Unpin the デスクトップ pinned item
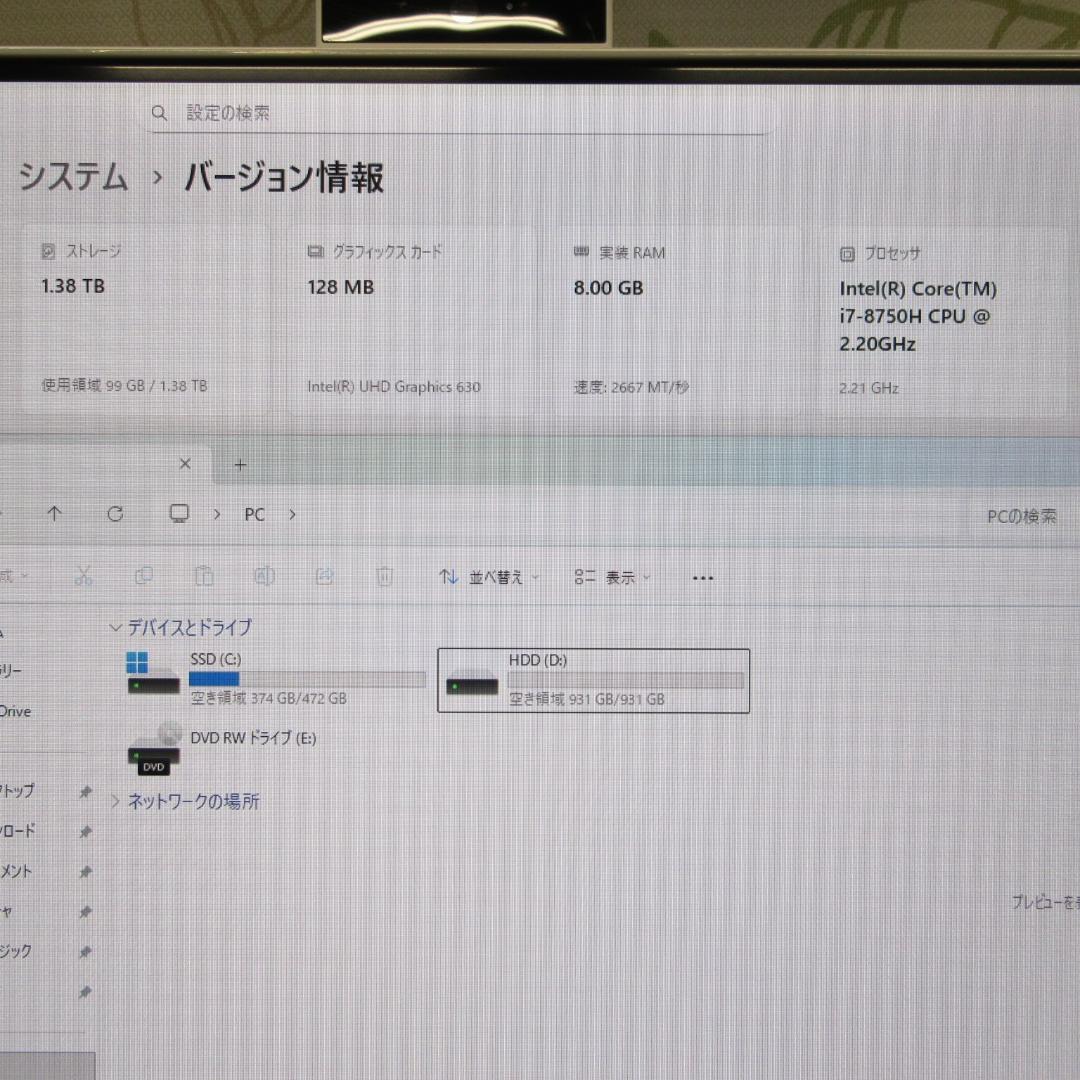The height and width of the screenshot is (1080, 1080). (85, 791)
